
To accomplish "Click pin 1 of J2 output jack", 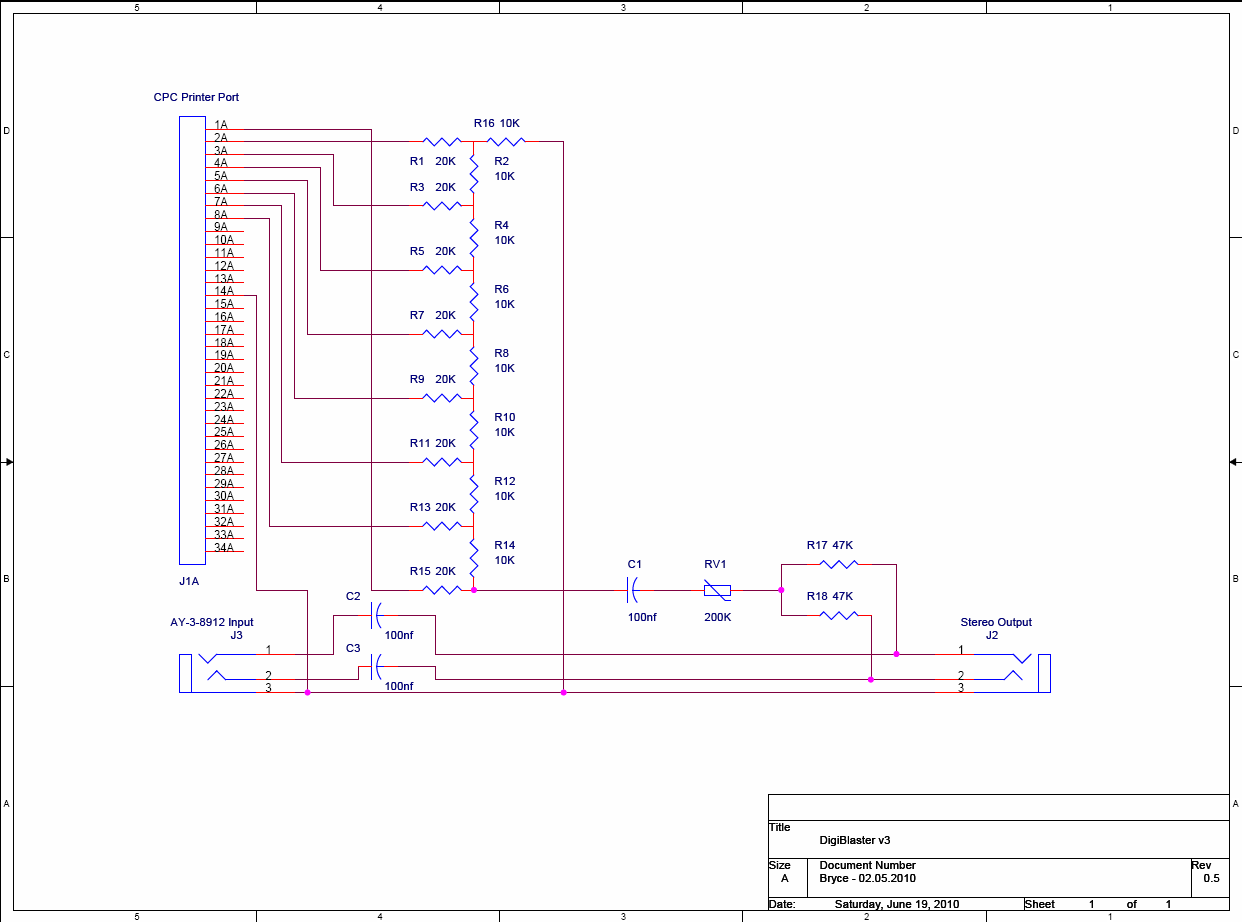I will click(x=961, y=649).
